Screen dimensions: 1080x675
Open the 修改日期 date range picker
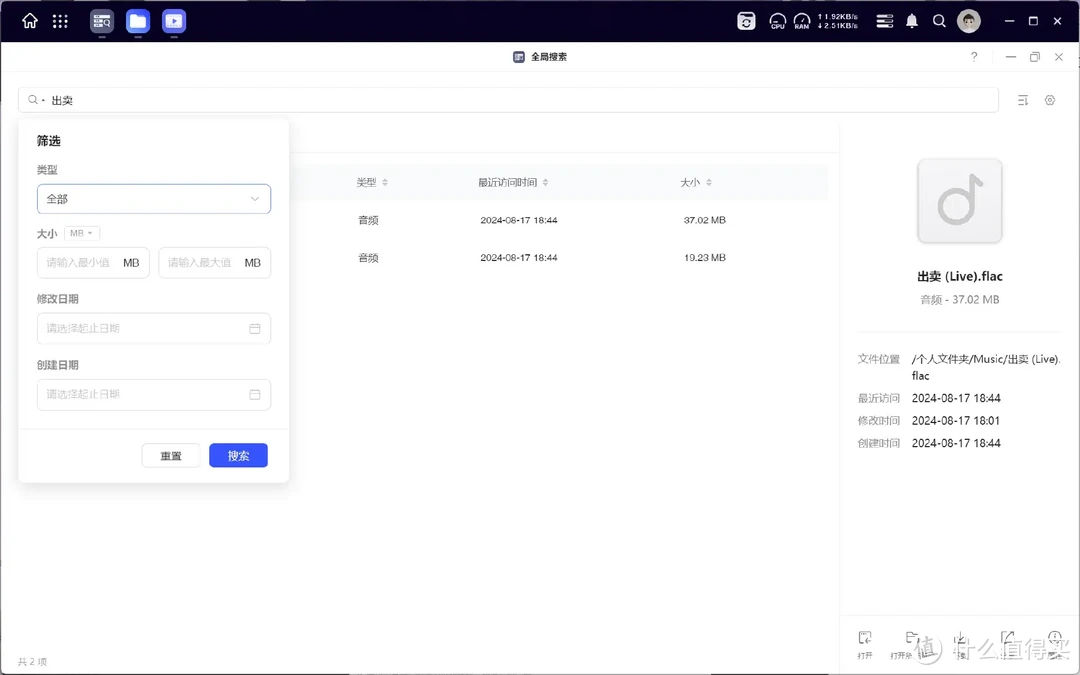pos(154,328)
